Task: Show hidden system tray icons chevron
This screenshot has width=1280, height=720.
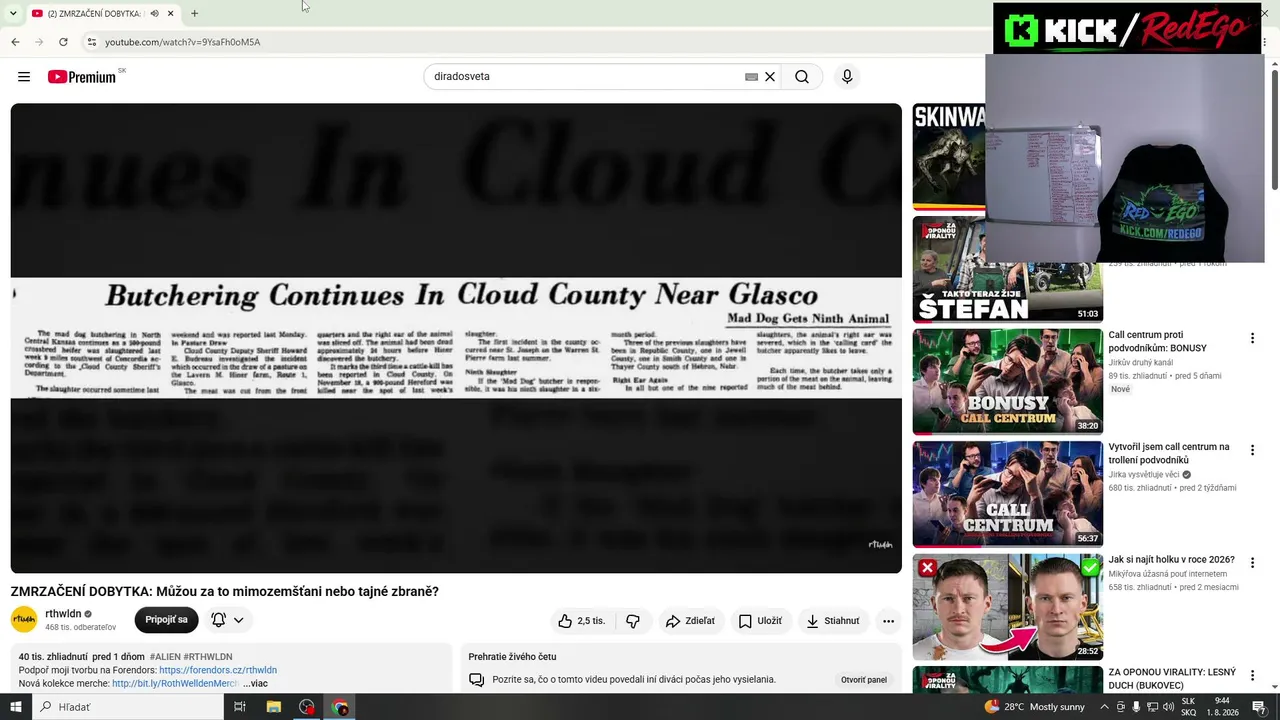Action: click(x=1104, y=707)
